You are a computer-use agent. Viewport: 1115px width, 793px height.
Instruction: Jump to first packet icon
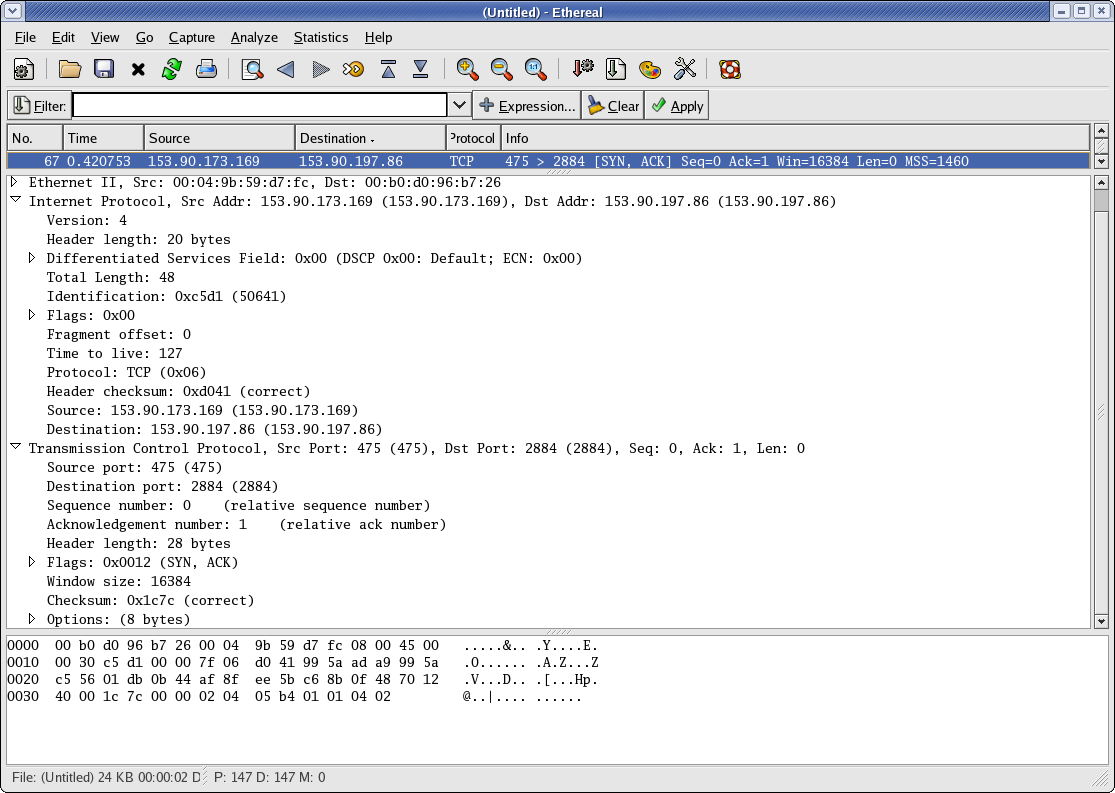pyautogui.click(x=388, y=69)
